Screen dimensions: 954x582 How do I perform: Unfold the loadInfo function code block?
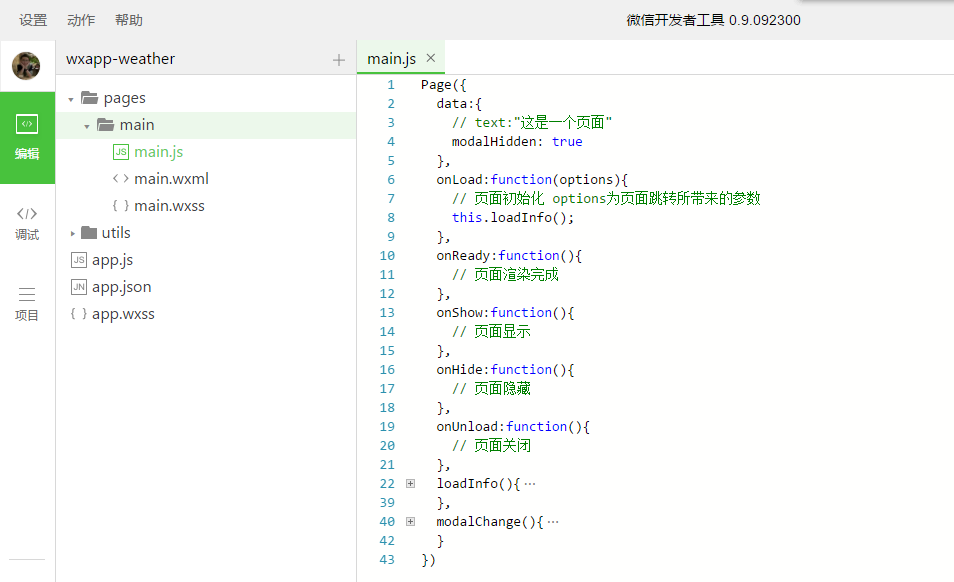point(411,484)
